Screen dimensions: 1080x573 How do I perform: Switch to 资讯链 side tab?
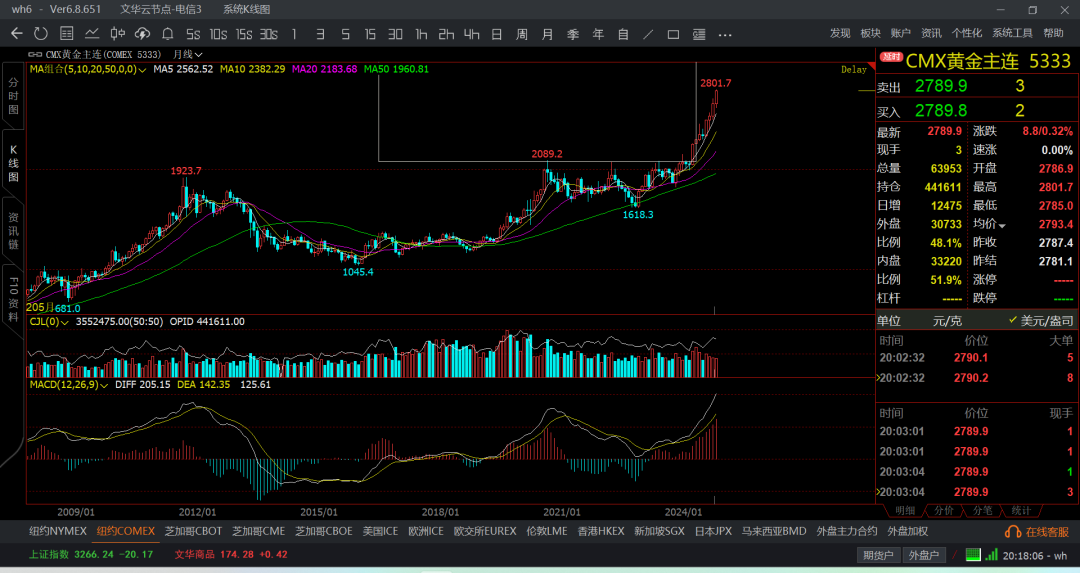[x=13, y=231]
